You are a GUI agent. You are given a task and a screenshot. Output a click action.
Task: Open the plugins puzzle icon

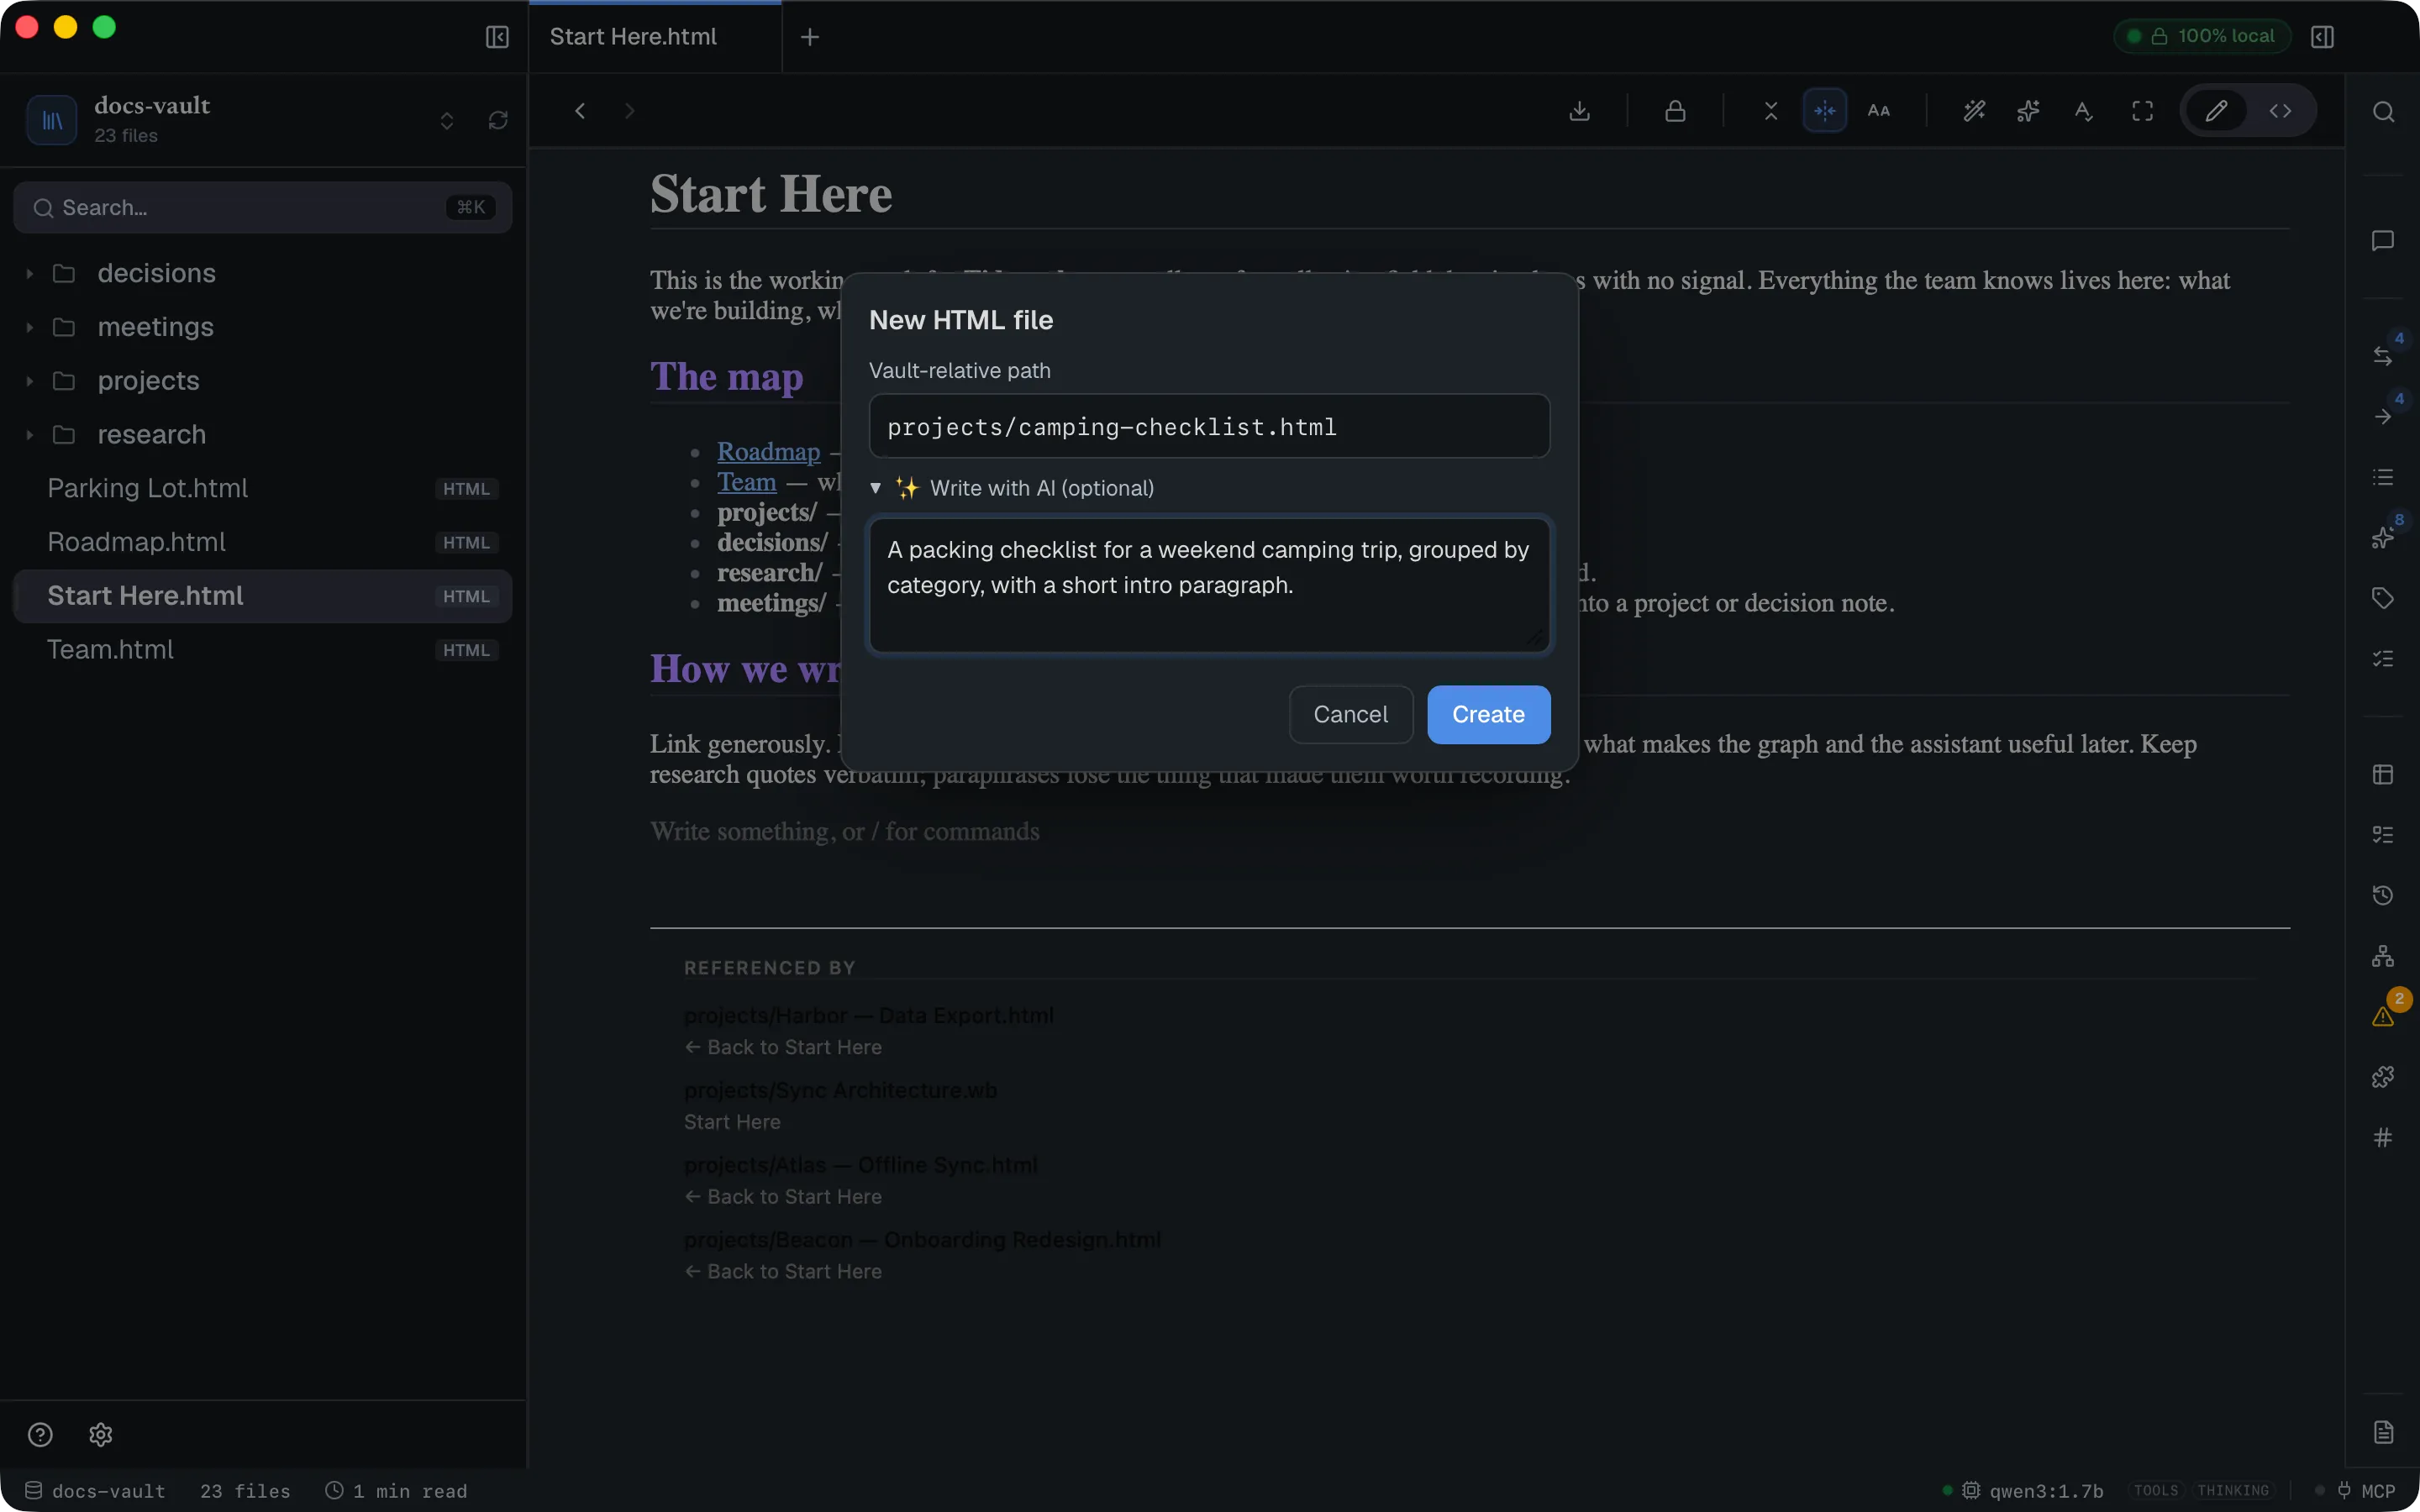point(2383,1077)
